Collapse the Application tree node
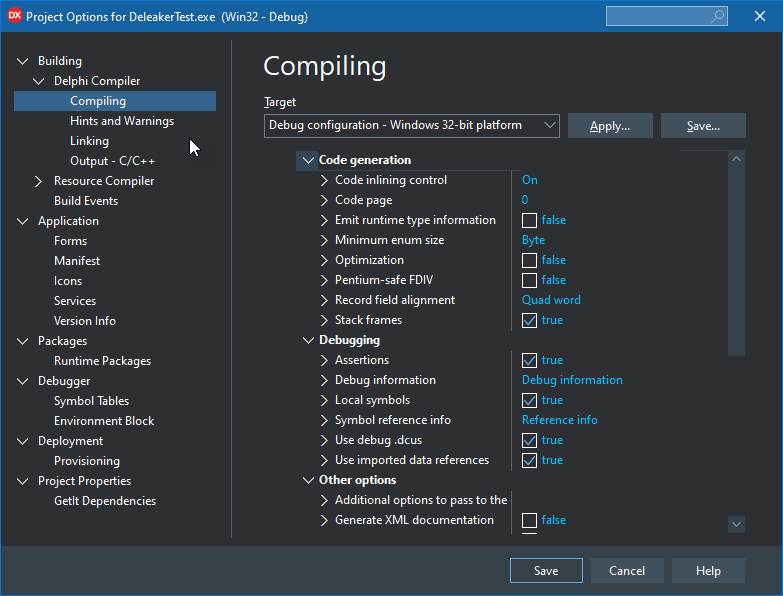The image size is (783, 596). coord(22,221)
